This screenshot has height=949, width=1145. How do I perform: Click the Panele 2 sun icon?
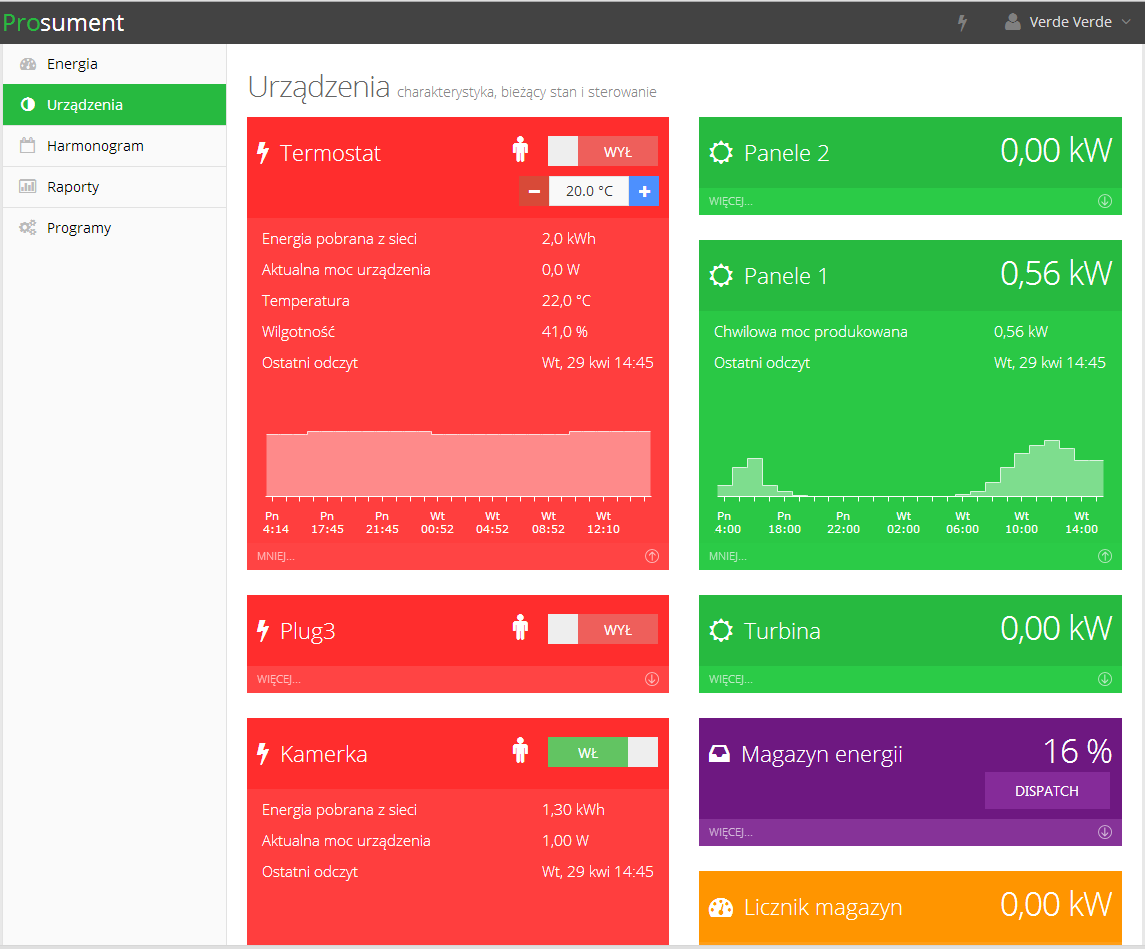click(x=721, y=153)
